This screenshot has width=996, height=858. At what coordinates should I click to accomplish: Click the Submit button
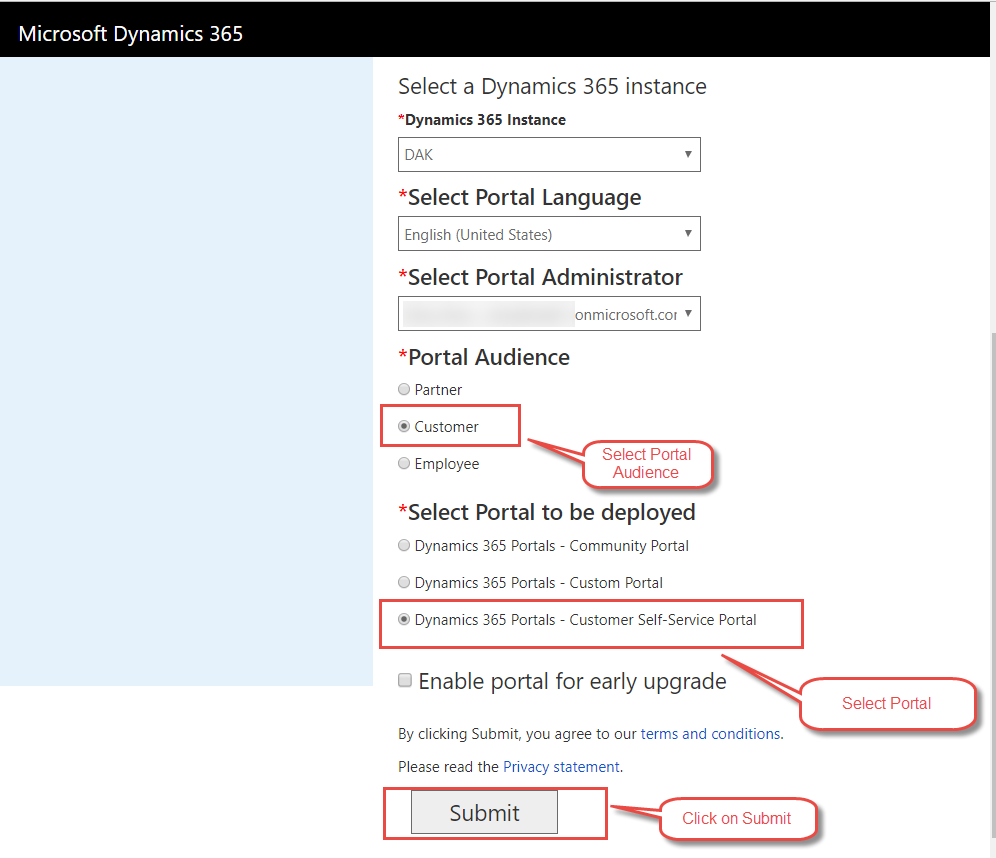pyautogui.click(x=485, y=812)
